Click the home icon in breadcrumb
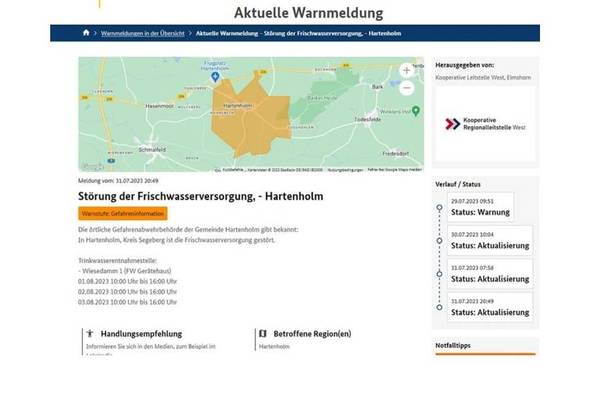The height and width of the screenshot is (400, 600). (x=87, y=33)
